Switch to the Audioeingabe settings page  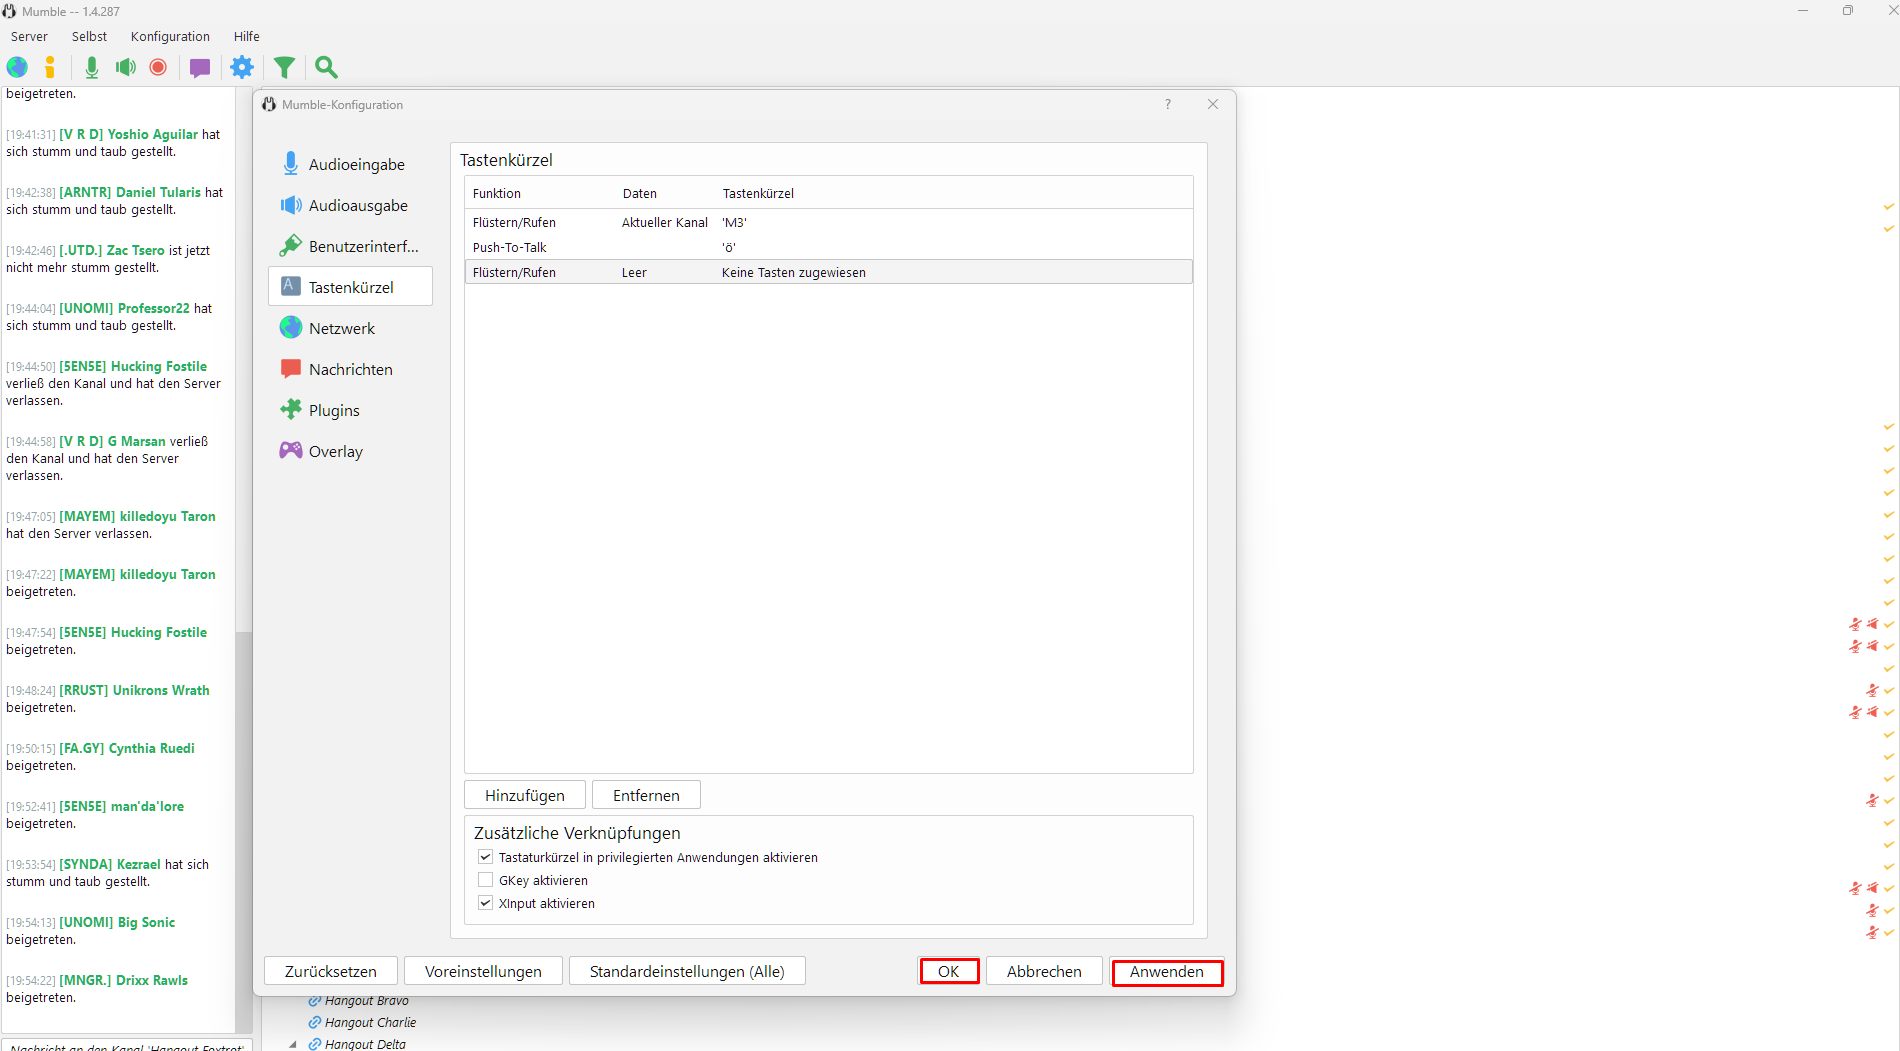(350, 164)
